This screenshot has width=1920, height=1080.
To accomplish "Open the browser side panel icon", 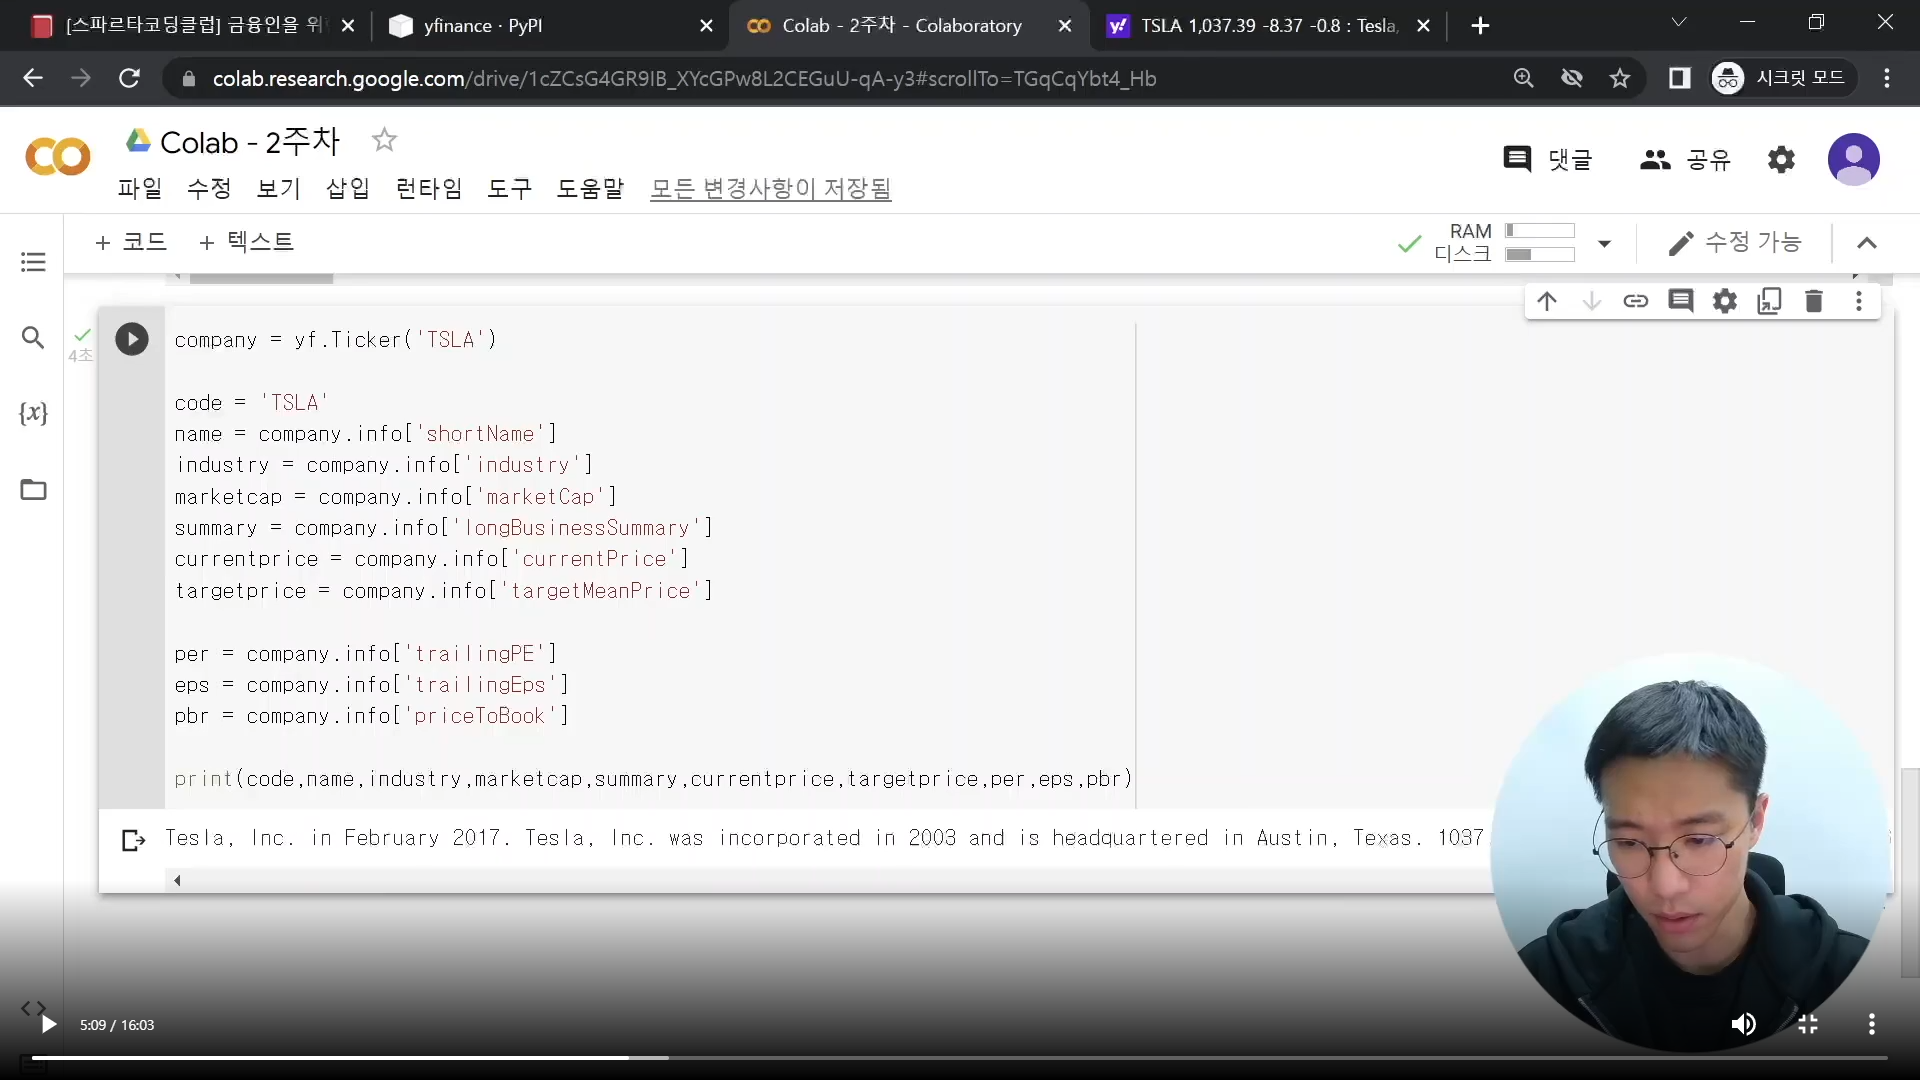I will pyautogui.click(x=1680, y=78).
